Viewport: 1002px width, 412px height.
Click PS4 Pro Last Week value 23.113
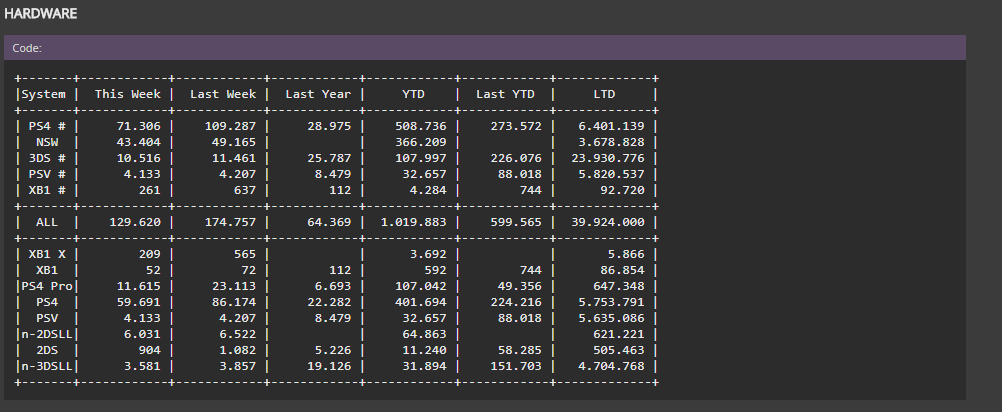click(234, 286)
